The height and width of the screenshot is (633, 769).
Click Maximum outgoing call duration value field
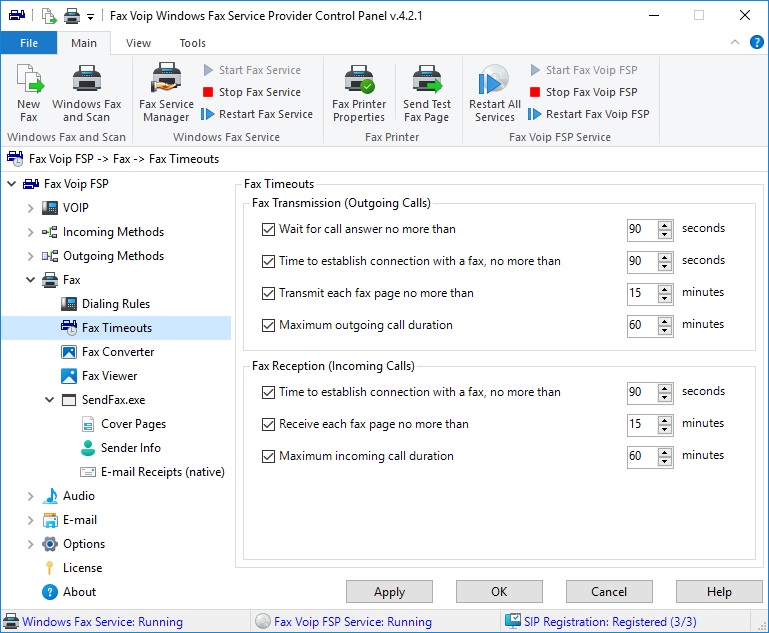click(642, 325)
